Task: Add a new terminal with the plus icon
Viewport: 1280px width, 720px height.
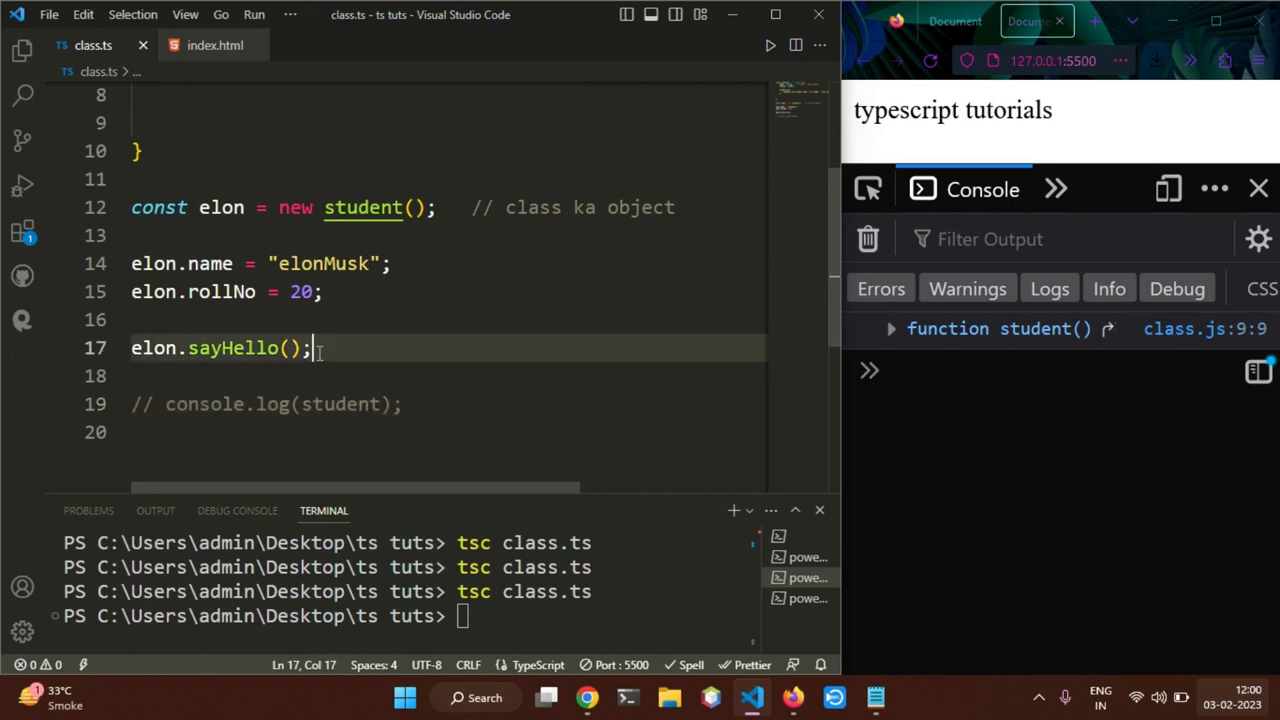Action: (x=733, y=510)
